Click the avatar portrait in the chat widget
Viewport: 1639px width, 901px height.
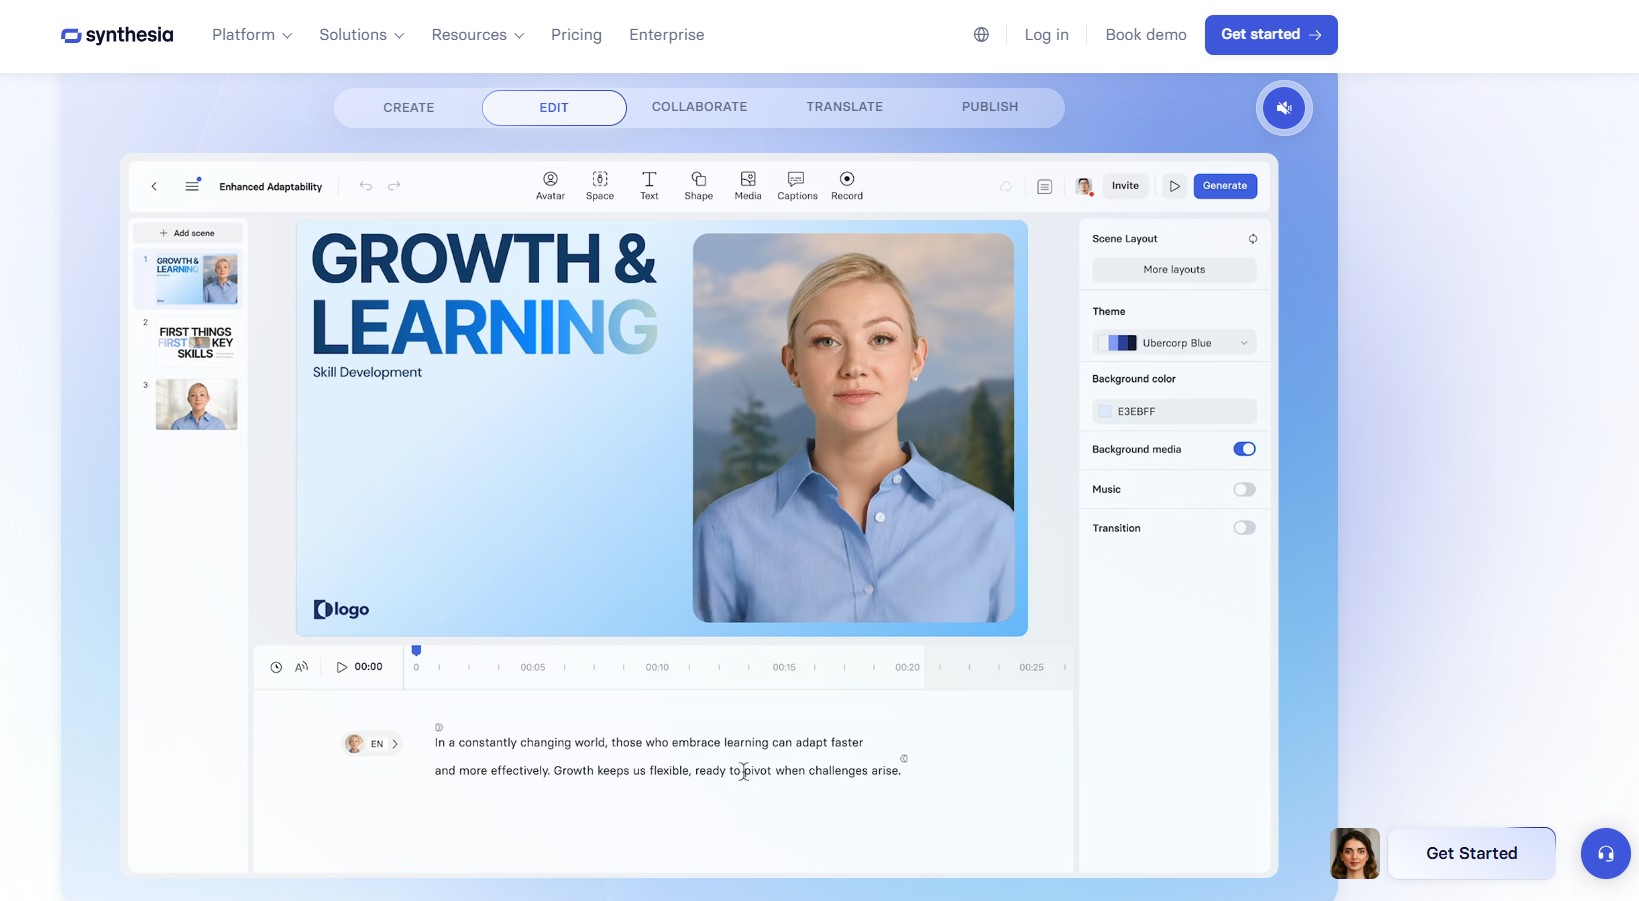point(1355,854)
